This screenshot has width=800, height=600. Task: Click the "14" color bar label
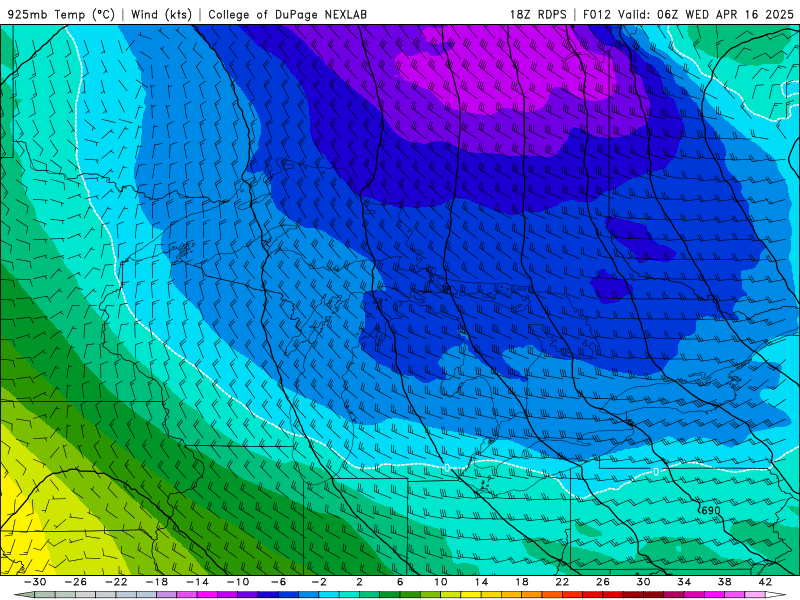pos(482,582)
